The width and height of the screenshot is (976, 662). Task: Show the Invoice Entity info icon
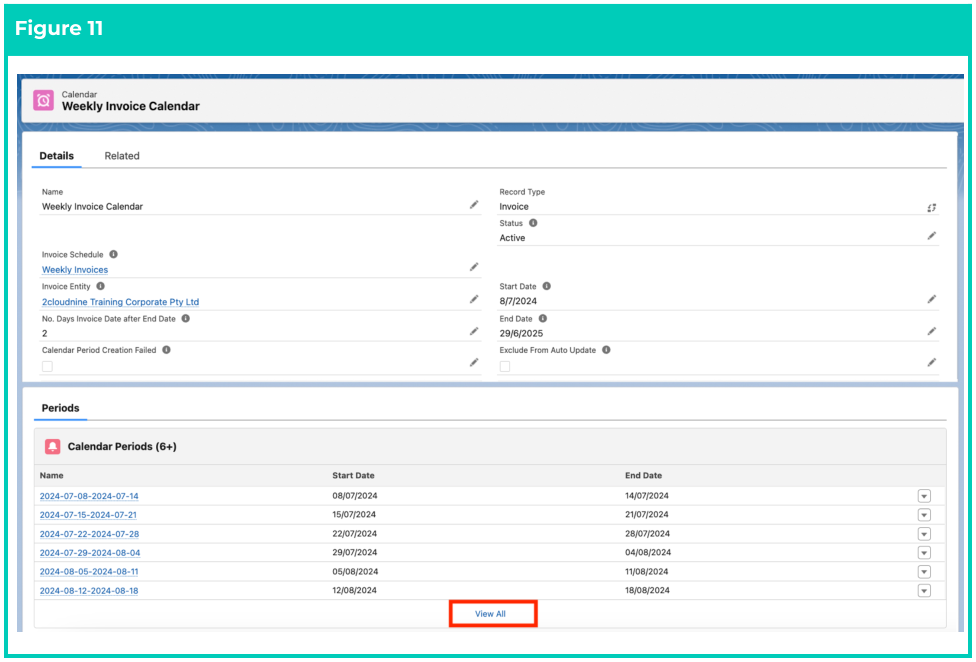point(100,286)
